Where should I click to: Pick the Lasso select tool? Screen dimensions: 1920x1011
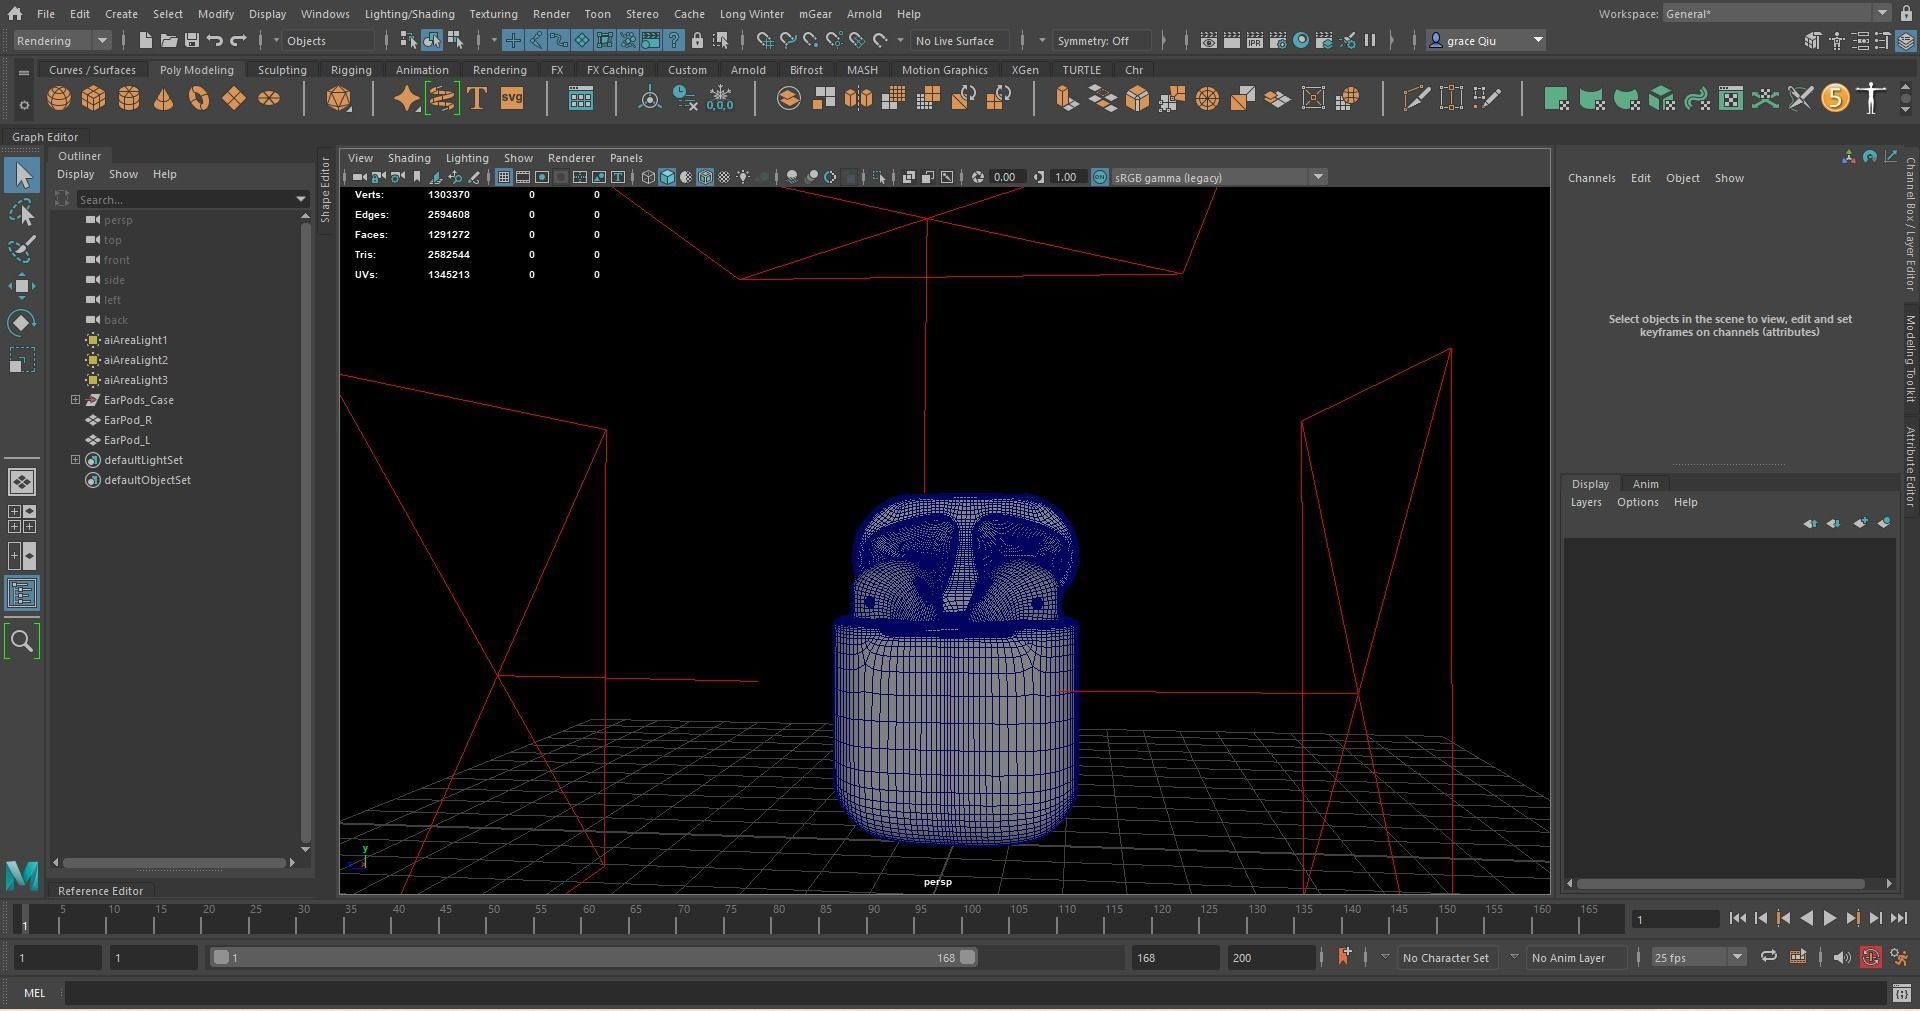[22, 212]
